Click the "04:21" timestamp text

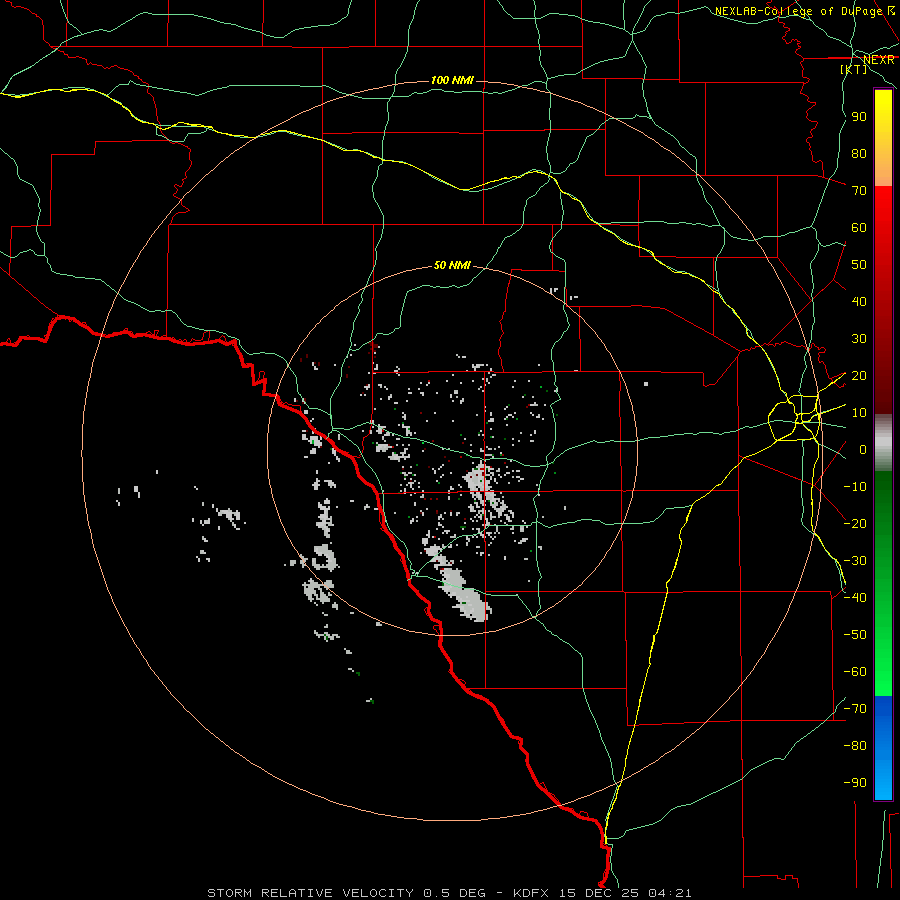[669, 893]
